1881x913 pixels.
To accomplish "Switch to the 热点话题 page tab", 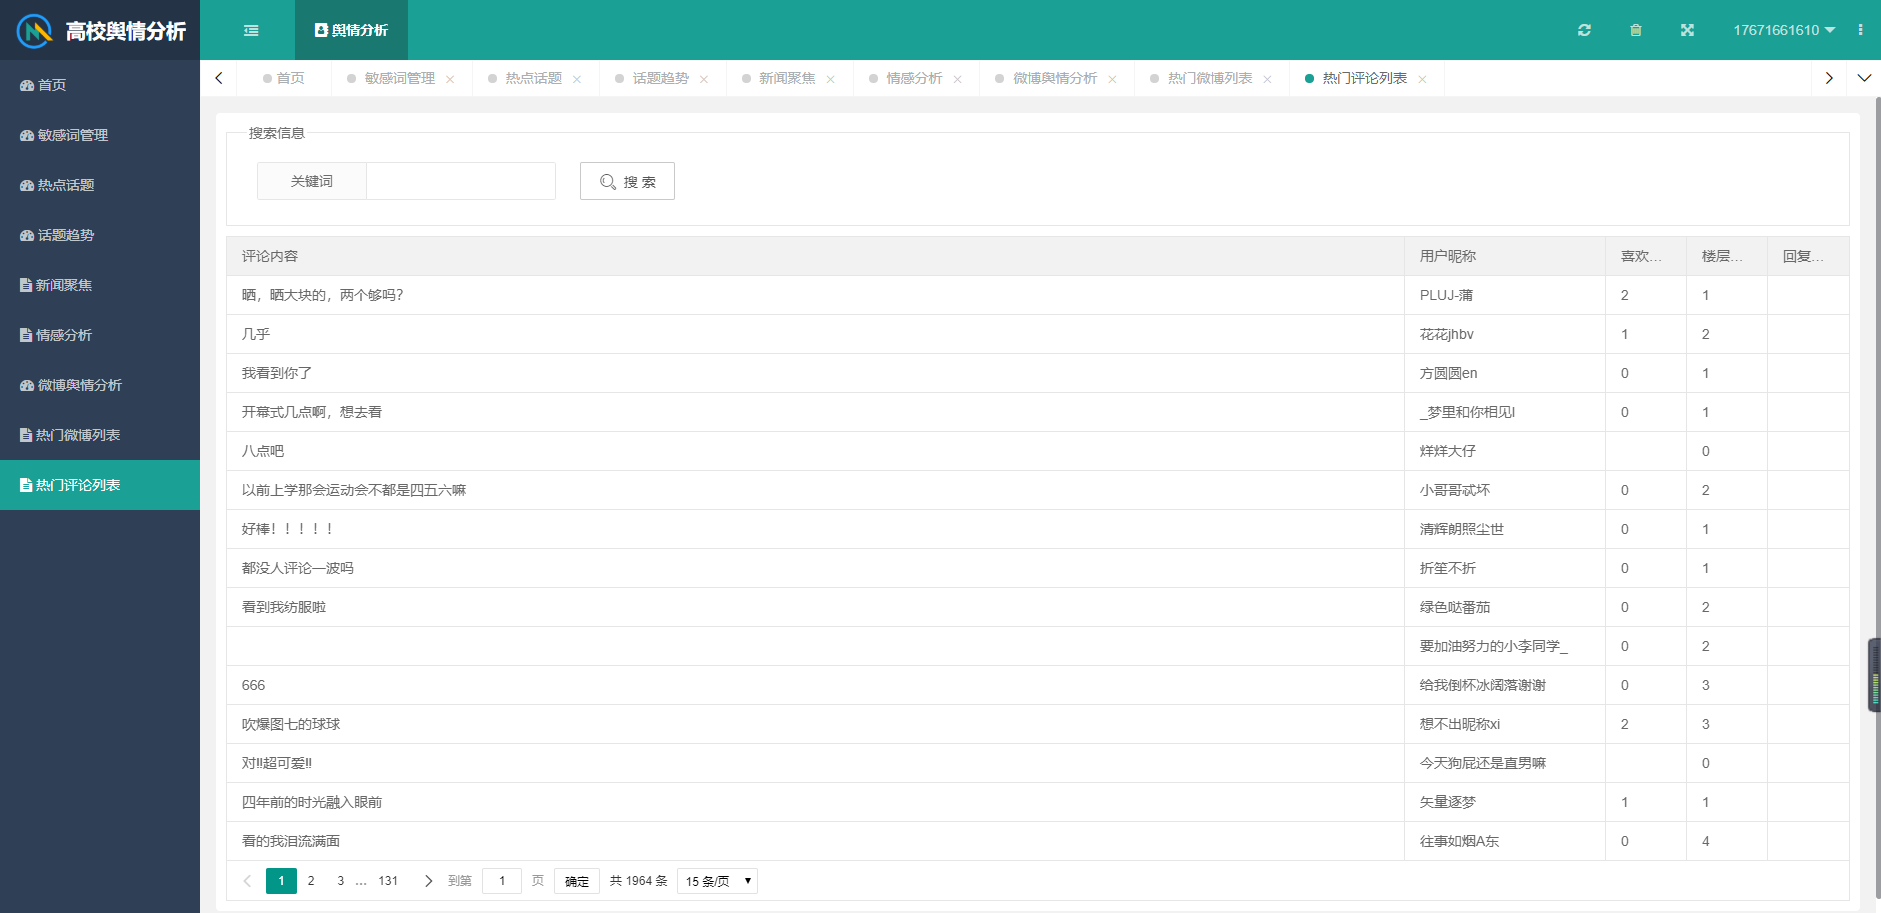I will pyautogui.click(x=533, y=78).
